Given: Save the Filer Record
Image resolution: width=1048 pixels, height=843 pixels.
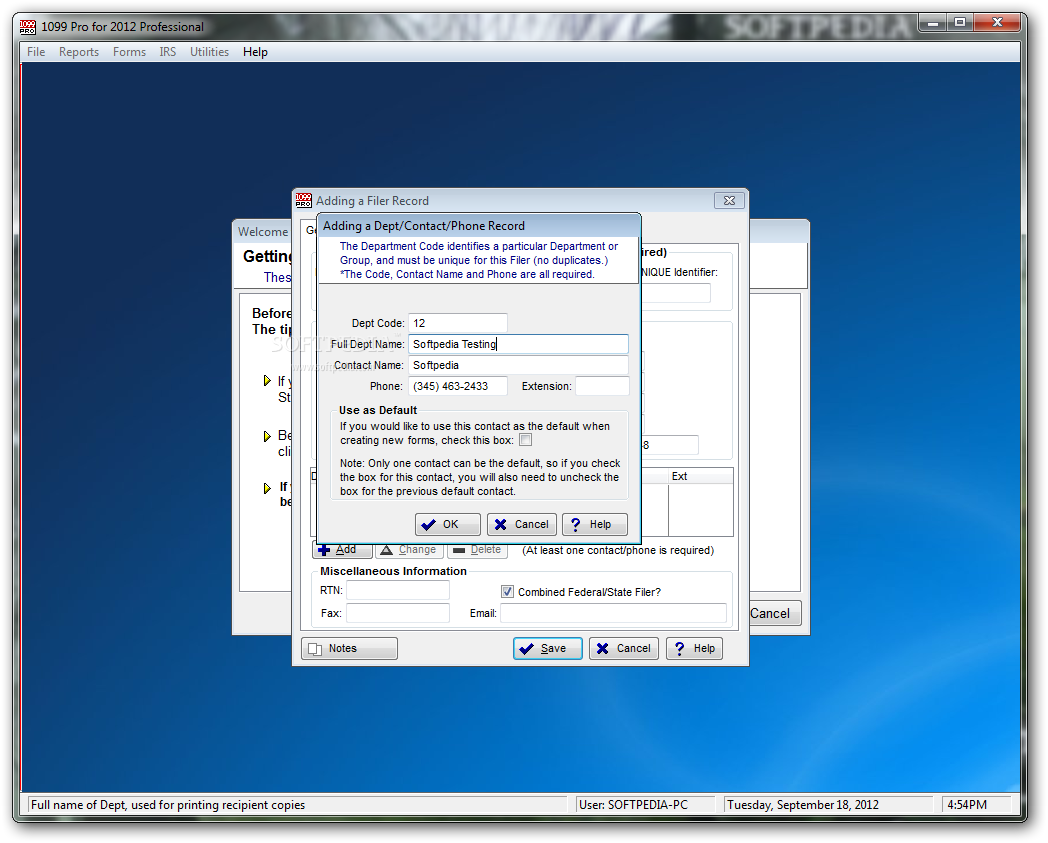Looking at the screenshot, I should [x=548, y=648].
